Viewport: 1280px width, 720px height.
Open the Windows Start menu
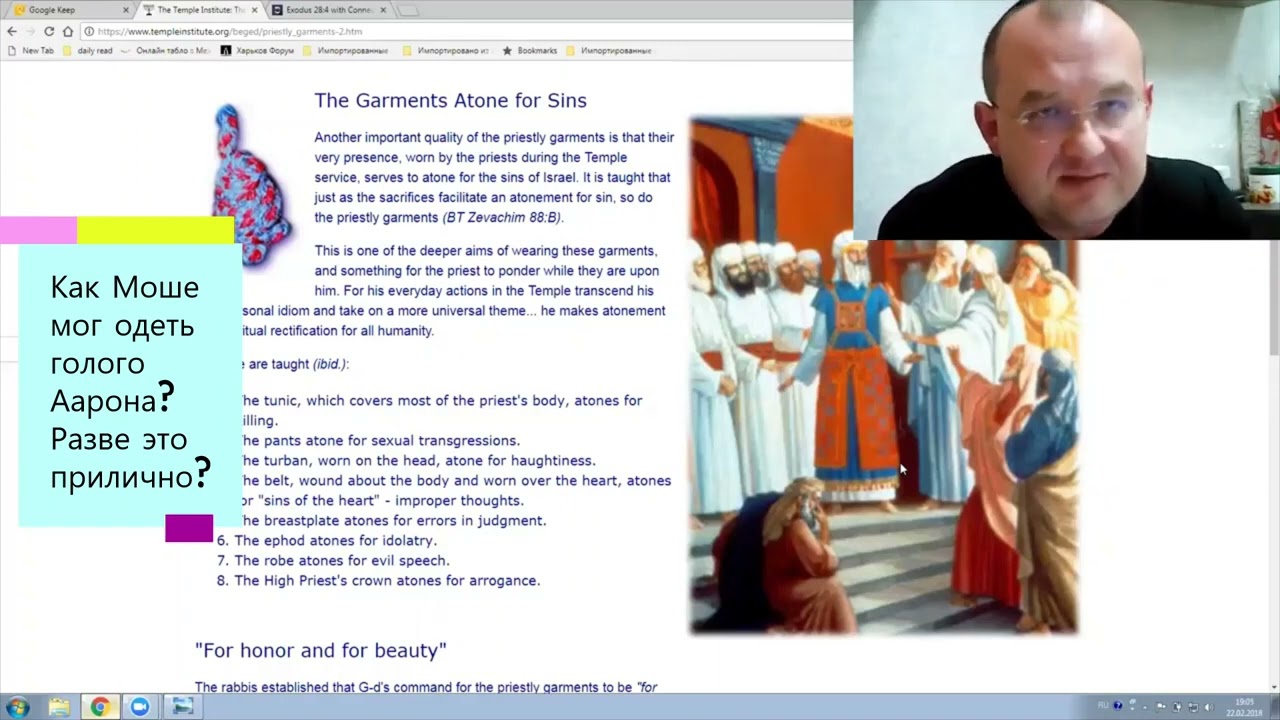tap(17, 707)
